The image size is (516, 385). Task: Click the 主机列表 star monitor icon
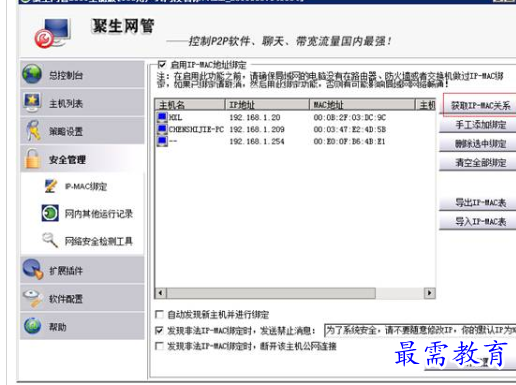pos(32,102)
